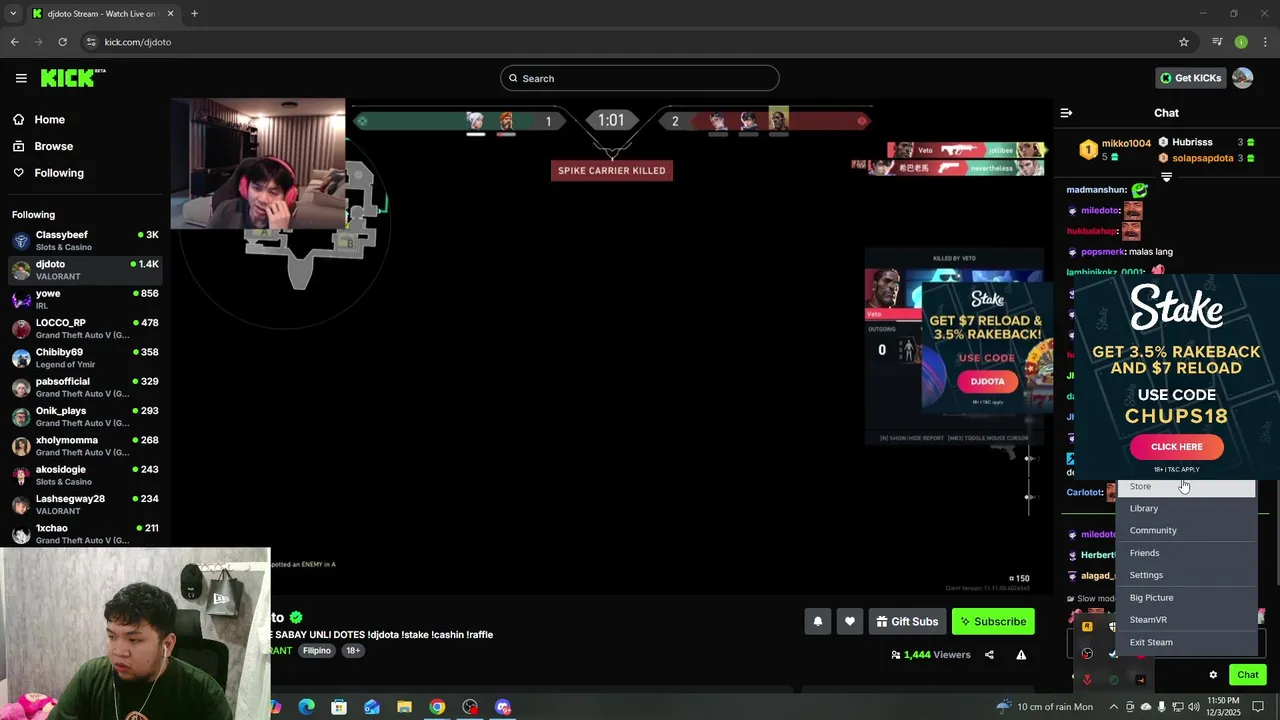The height and width of the screenshot is (720, 1280).
Task: Show hidden icons chevron in the system tray
Action: pyautogui.click(x=1113, y=707)
